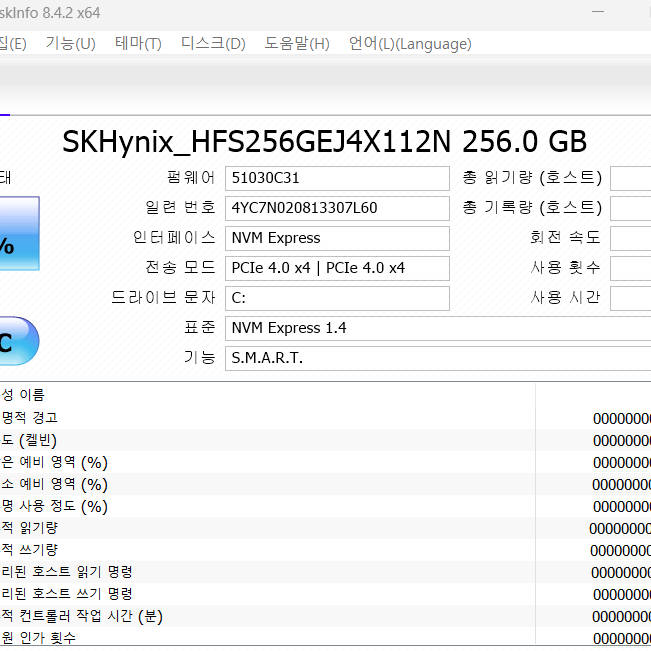Select the 쓰기량 attribute row

click(x=326, y=550)
